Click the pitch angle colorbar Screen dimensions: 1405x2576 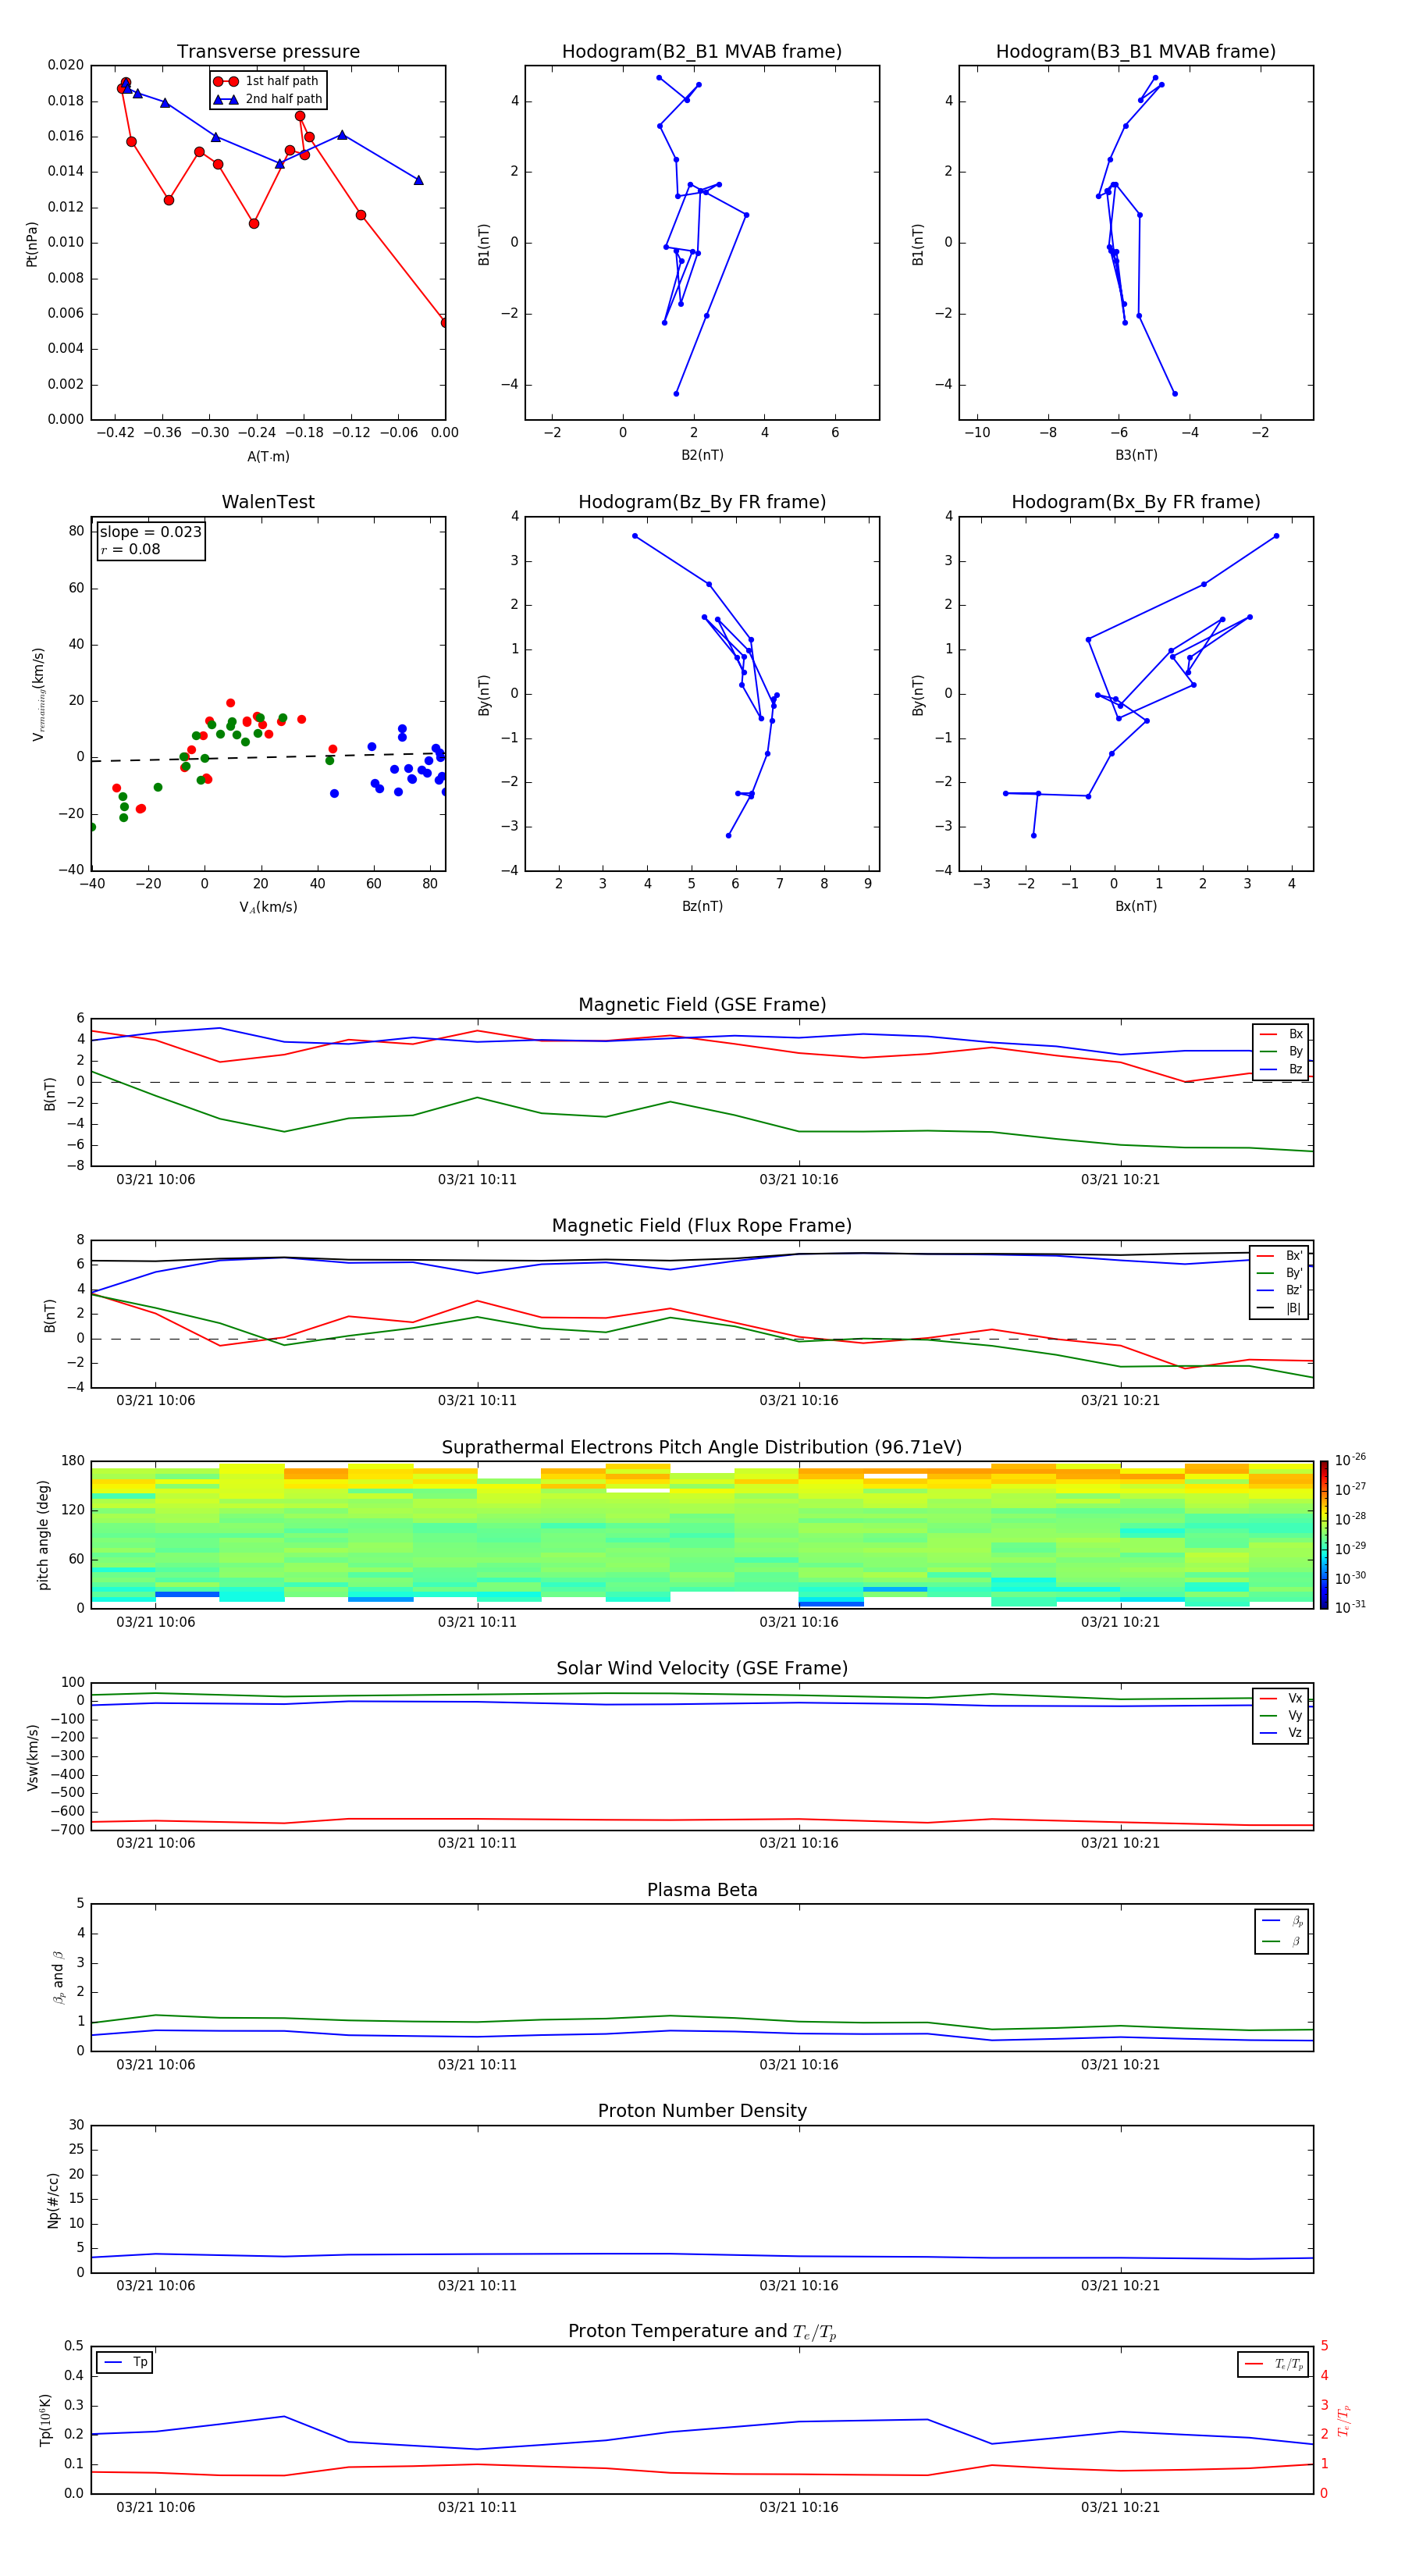[1323, 1535]
